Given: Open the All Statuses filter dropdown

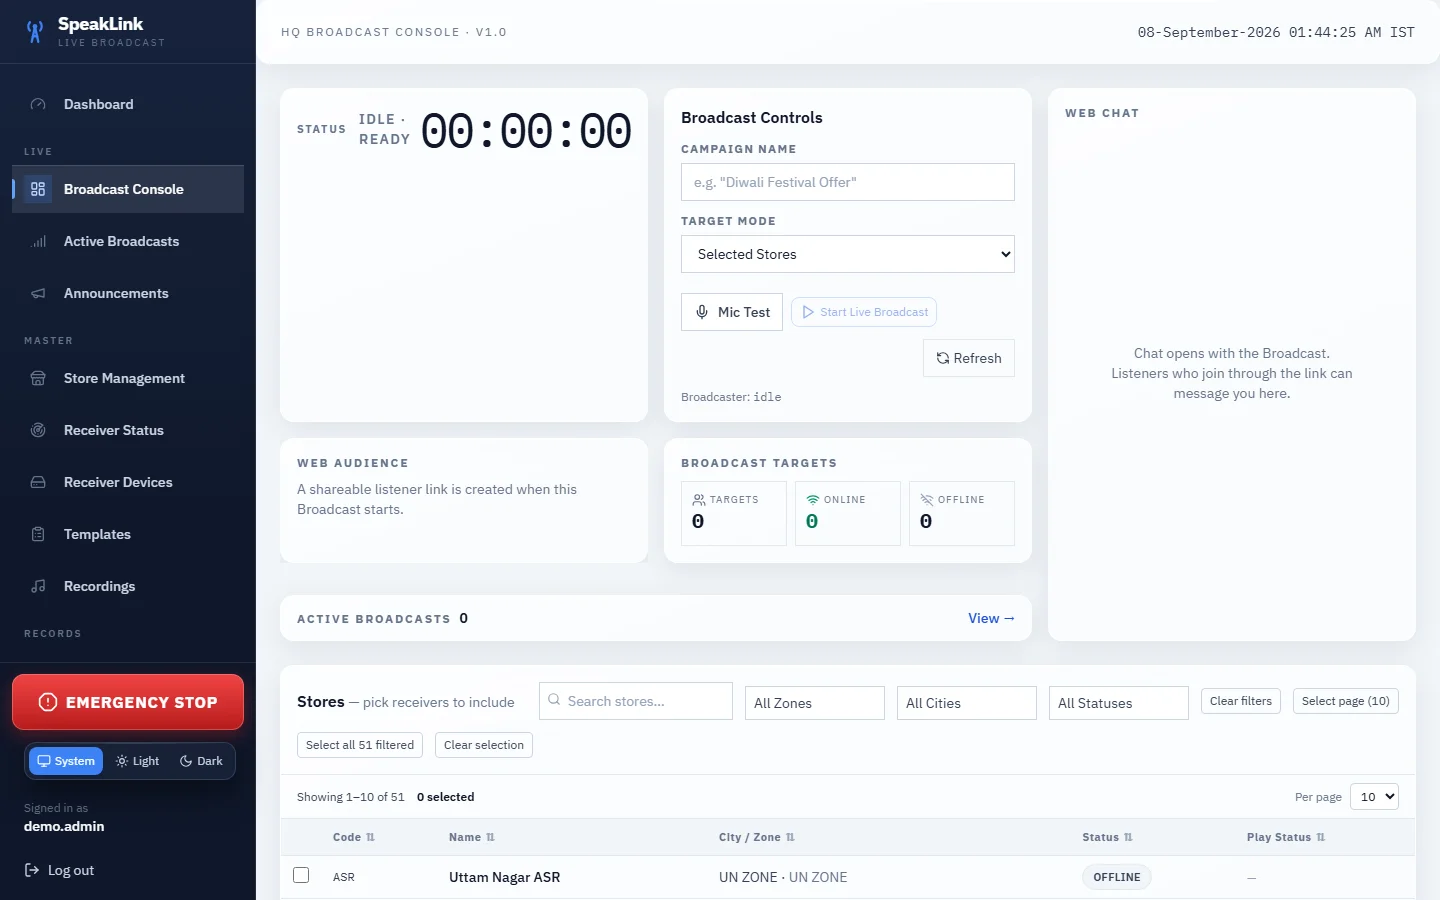Looking at the screenshot, I should 1119,703.
